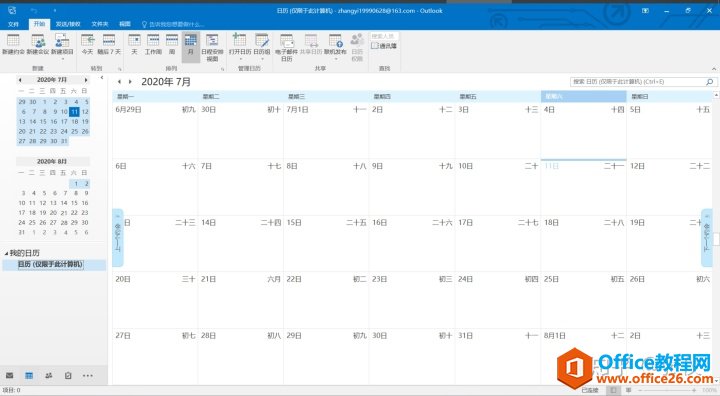Image resolution: width=720 pixels, height=396 pixels.
Task: Jump to Today (今天) in calendar
Action: 87,44
